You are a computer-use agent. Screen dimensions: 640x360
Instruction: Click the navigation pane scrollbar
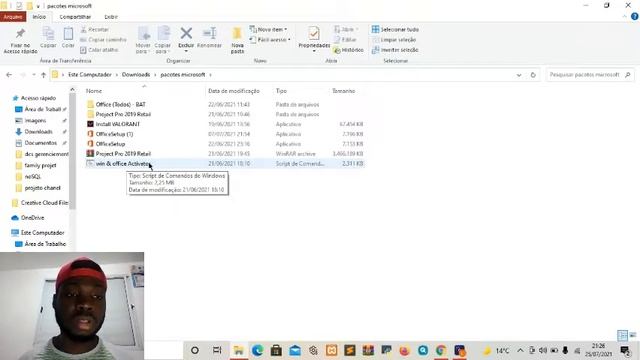pyautogui.click(x=72, y=151)
